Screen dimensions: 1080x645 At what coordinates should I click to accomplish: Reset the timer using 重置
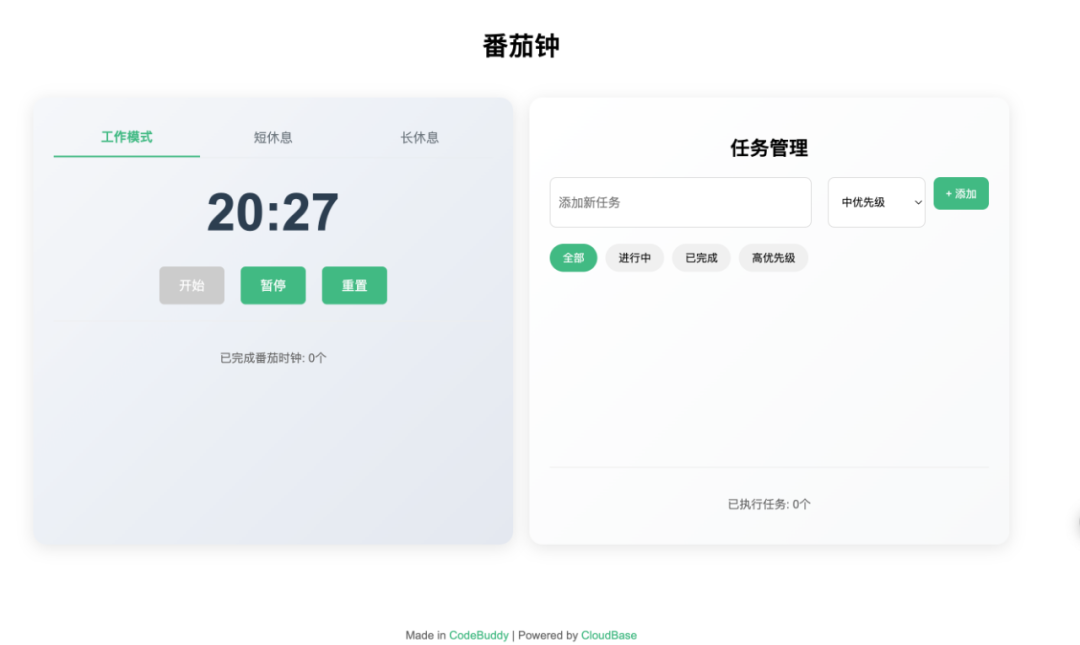point(354,285)
